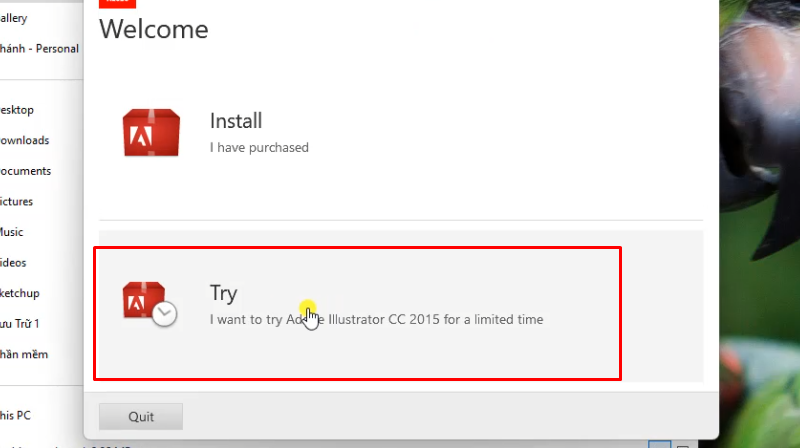
Task: Click the red Adobe Install box icon
Action: (x=151, y=133)
